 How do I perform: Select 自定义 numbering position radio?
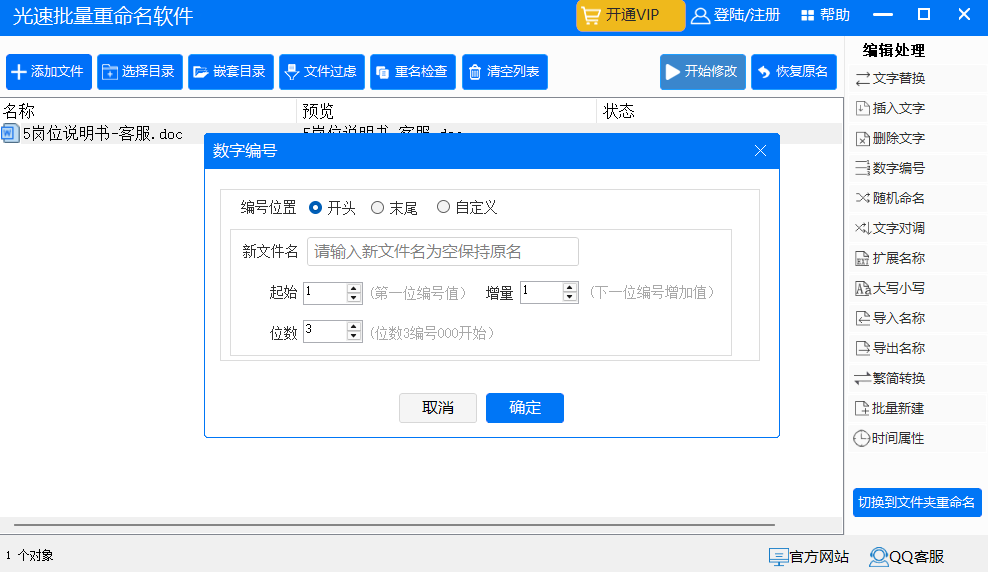point(444,207)
